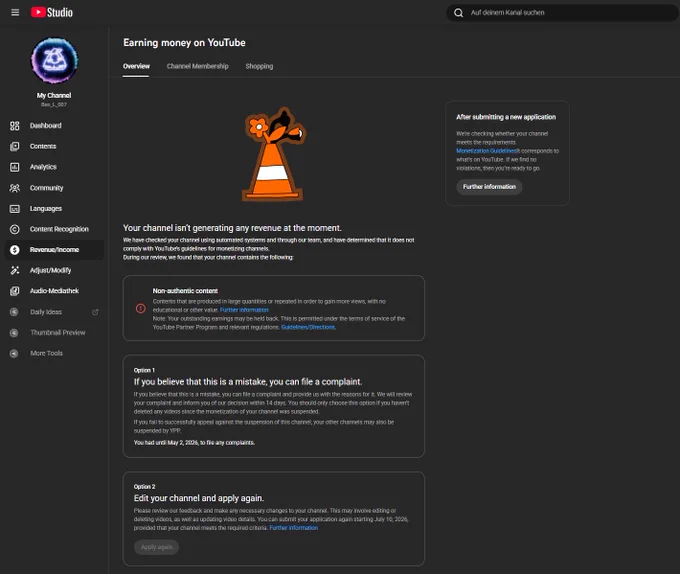Click the external link icon beside Daily Ideas
The width and height of the screenshot is (680, 574).
(x=95, y=312)
